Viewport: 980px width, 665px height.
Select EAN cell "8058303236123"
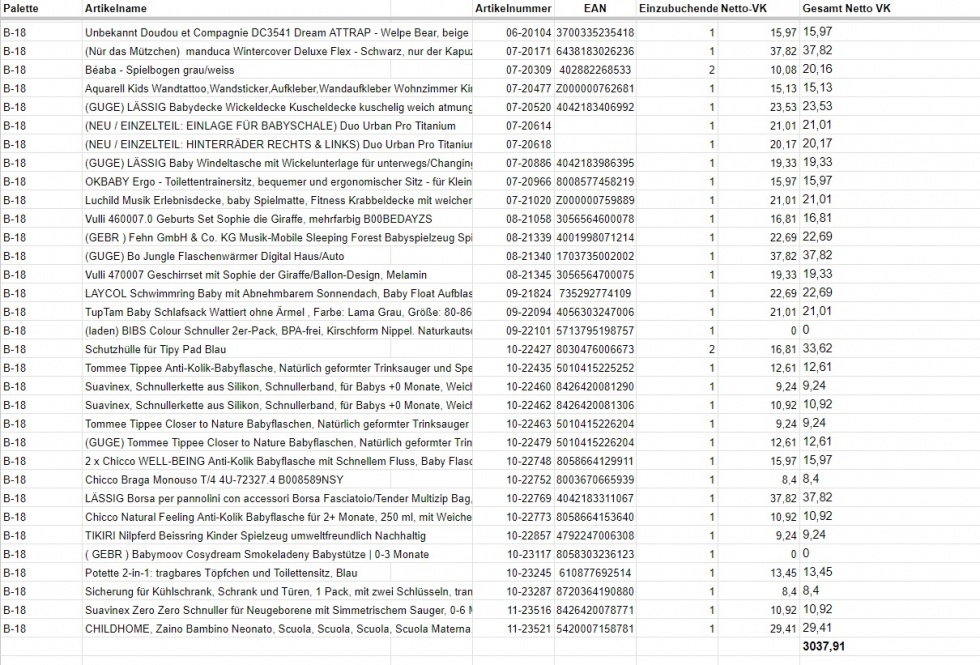(x=595, y=554)
